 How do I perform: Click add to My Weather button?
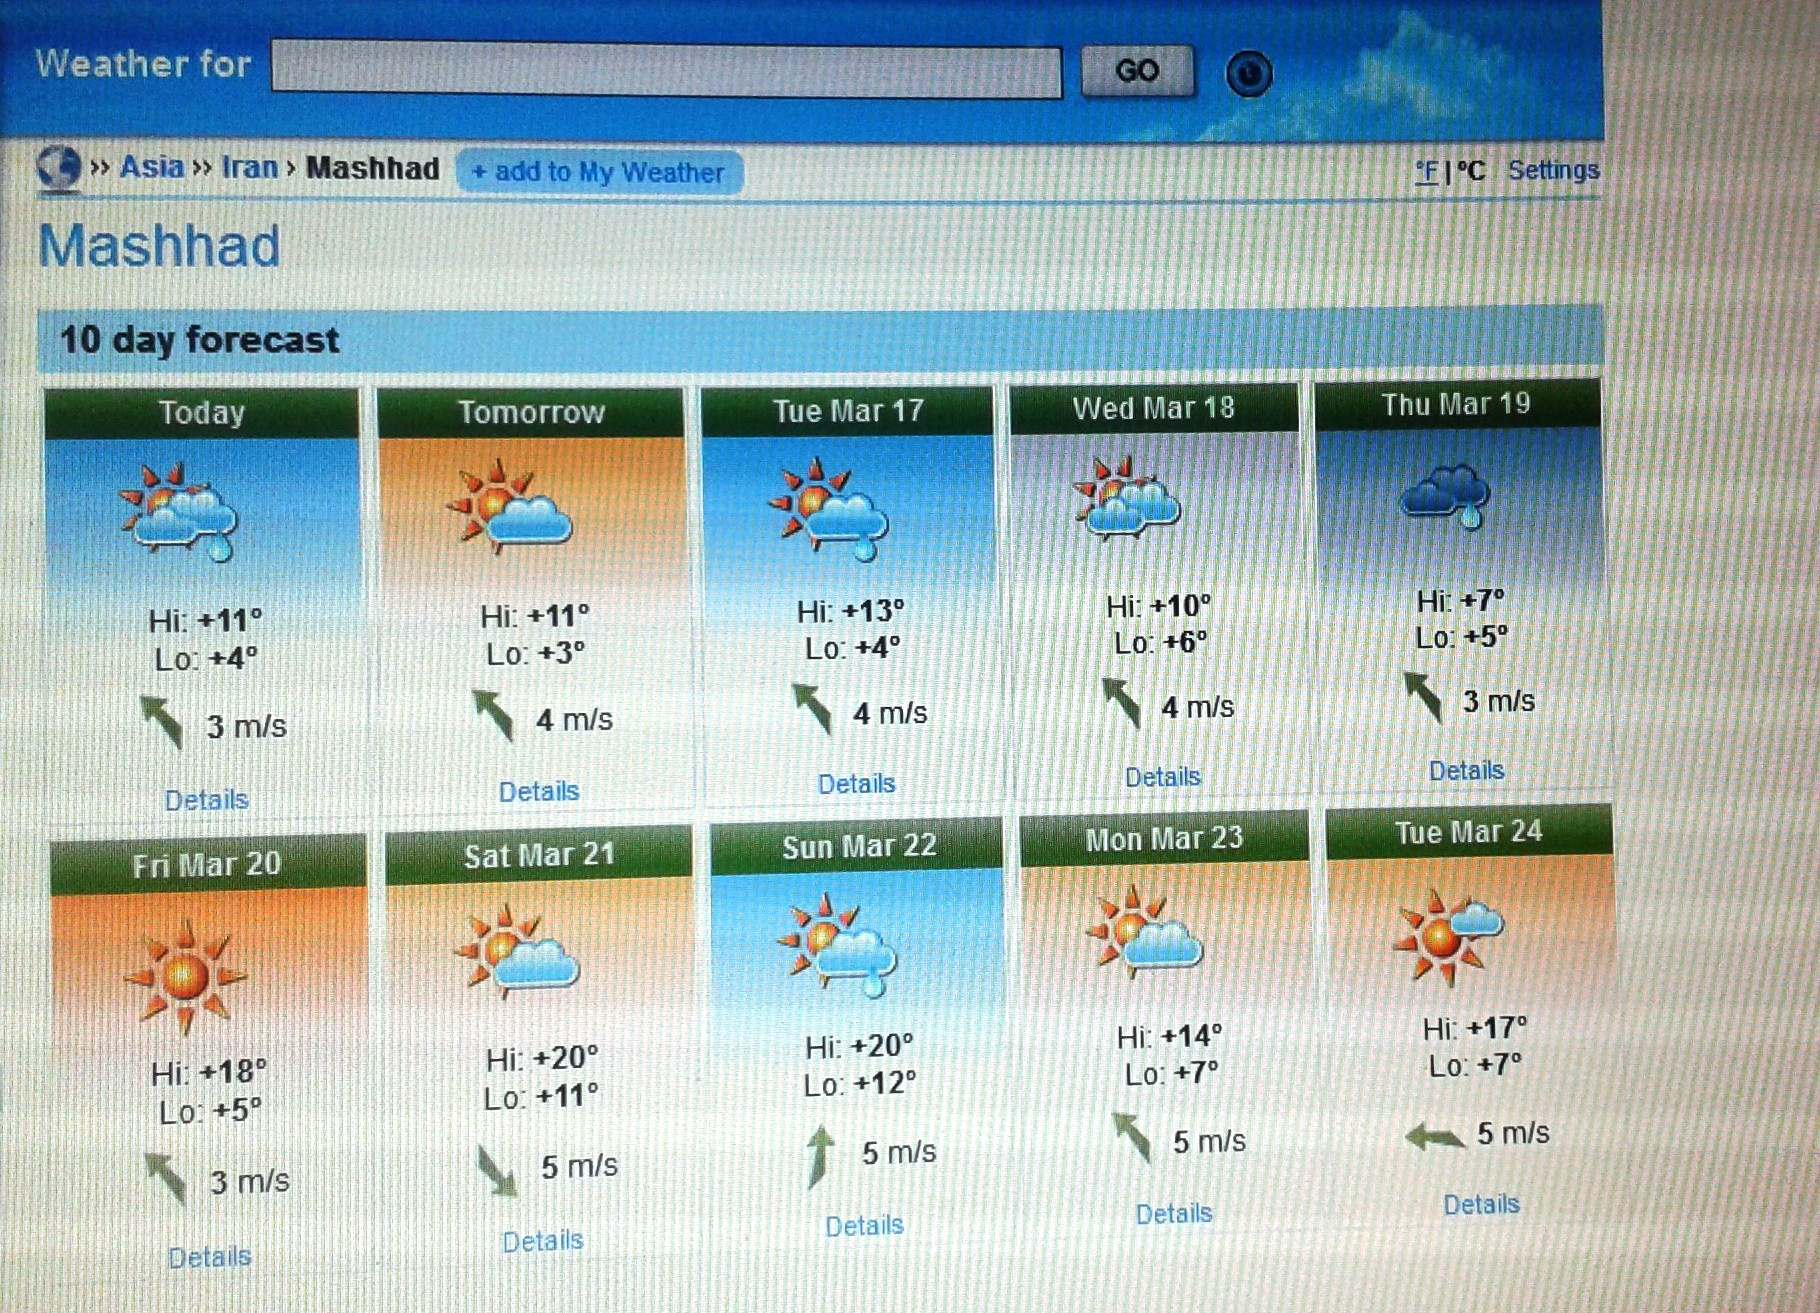(x=599, y=172)
